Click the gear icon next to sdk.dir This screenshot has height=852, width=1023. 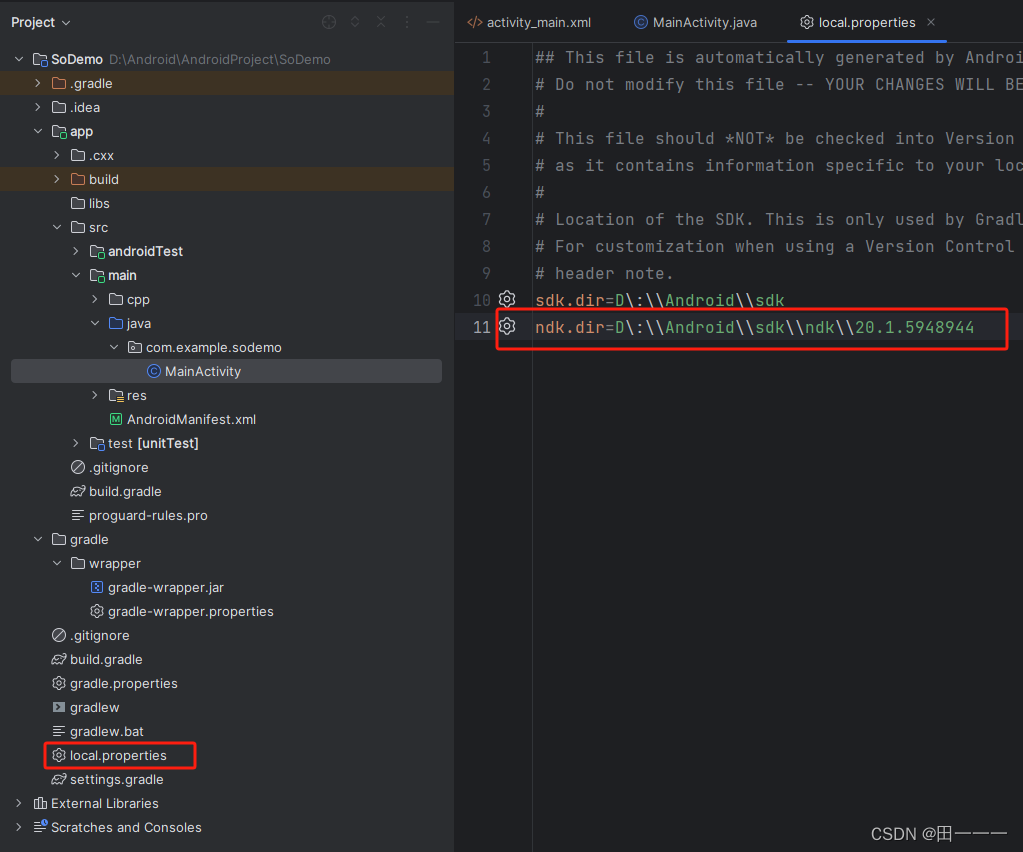507,299
